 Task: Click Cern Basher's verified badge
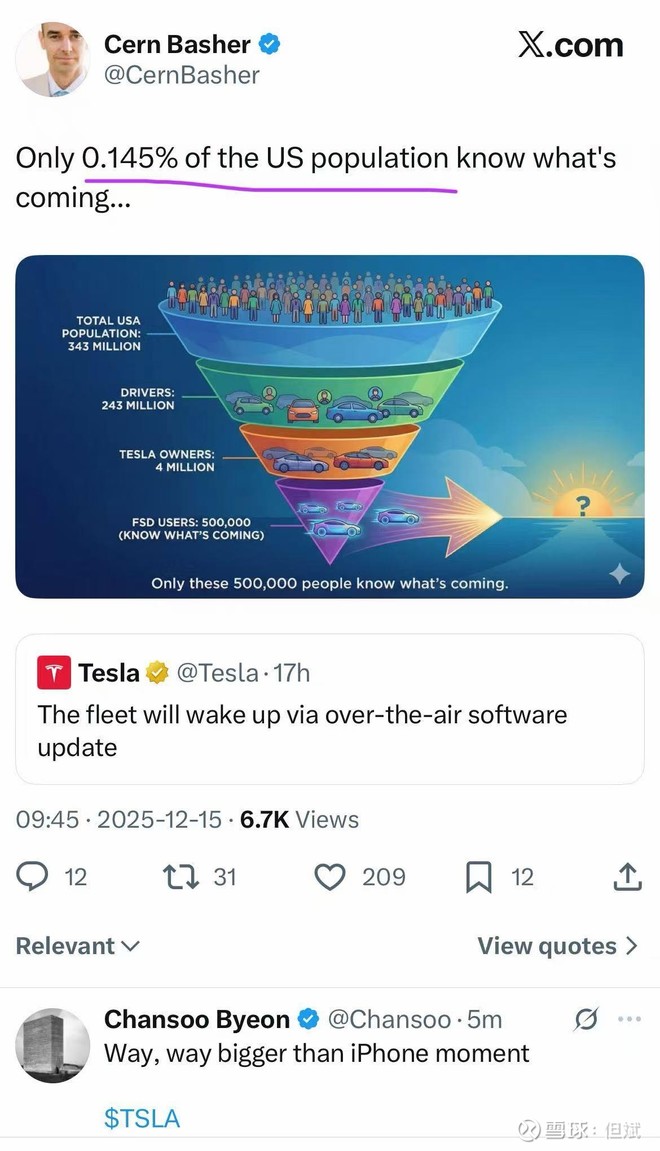point(270,44)
